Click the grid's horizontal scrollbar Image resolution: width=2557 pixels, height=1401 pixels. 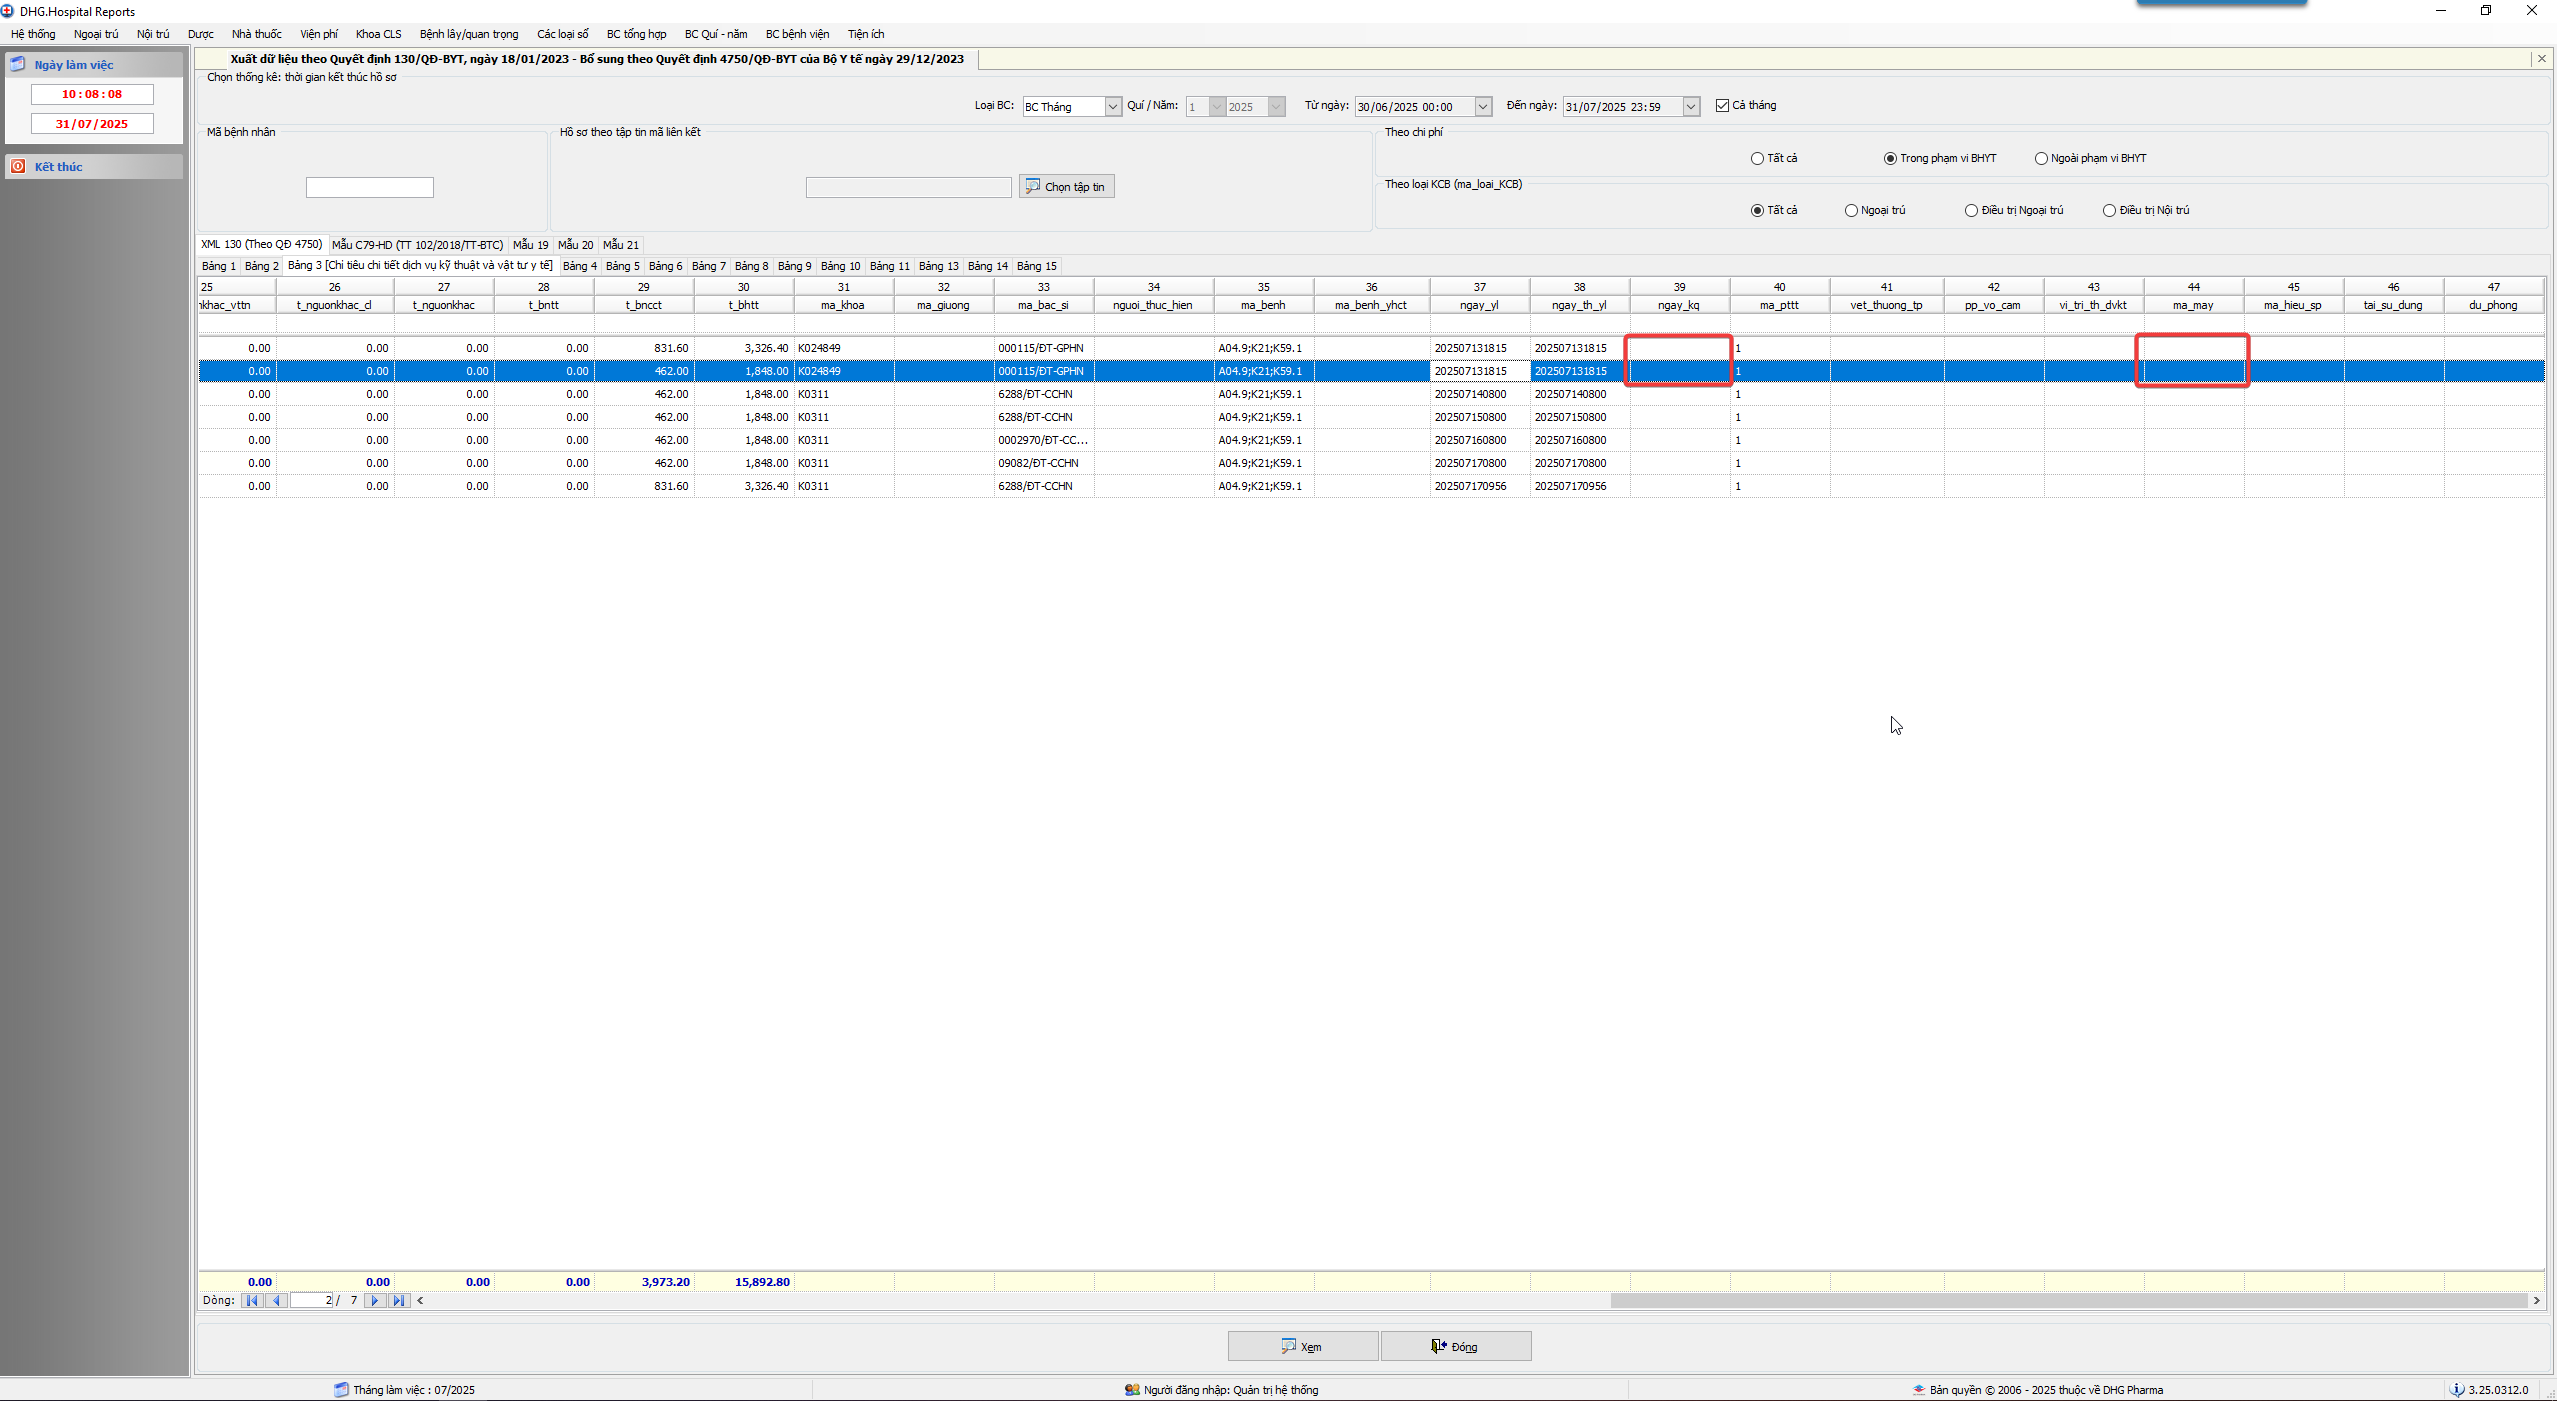[2068, 1300]
